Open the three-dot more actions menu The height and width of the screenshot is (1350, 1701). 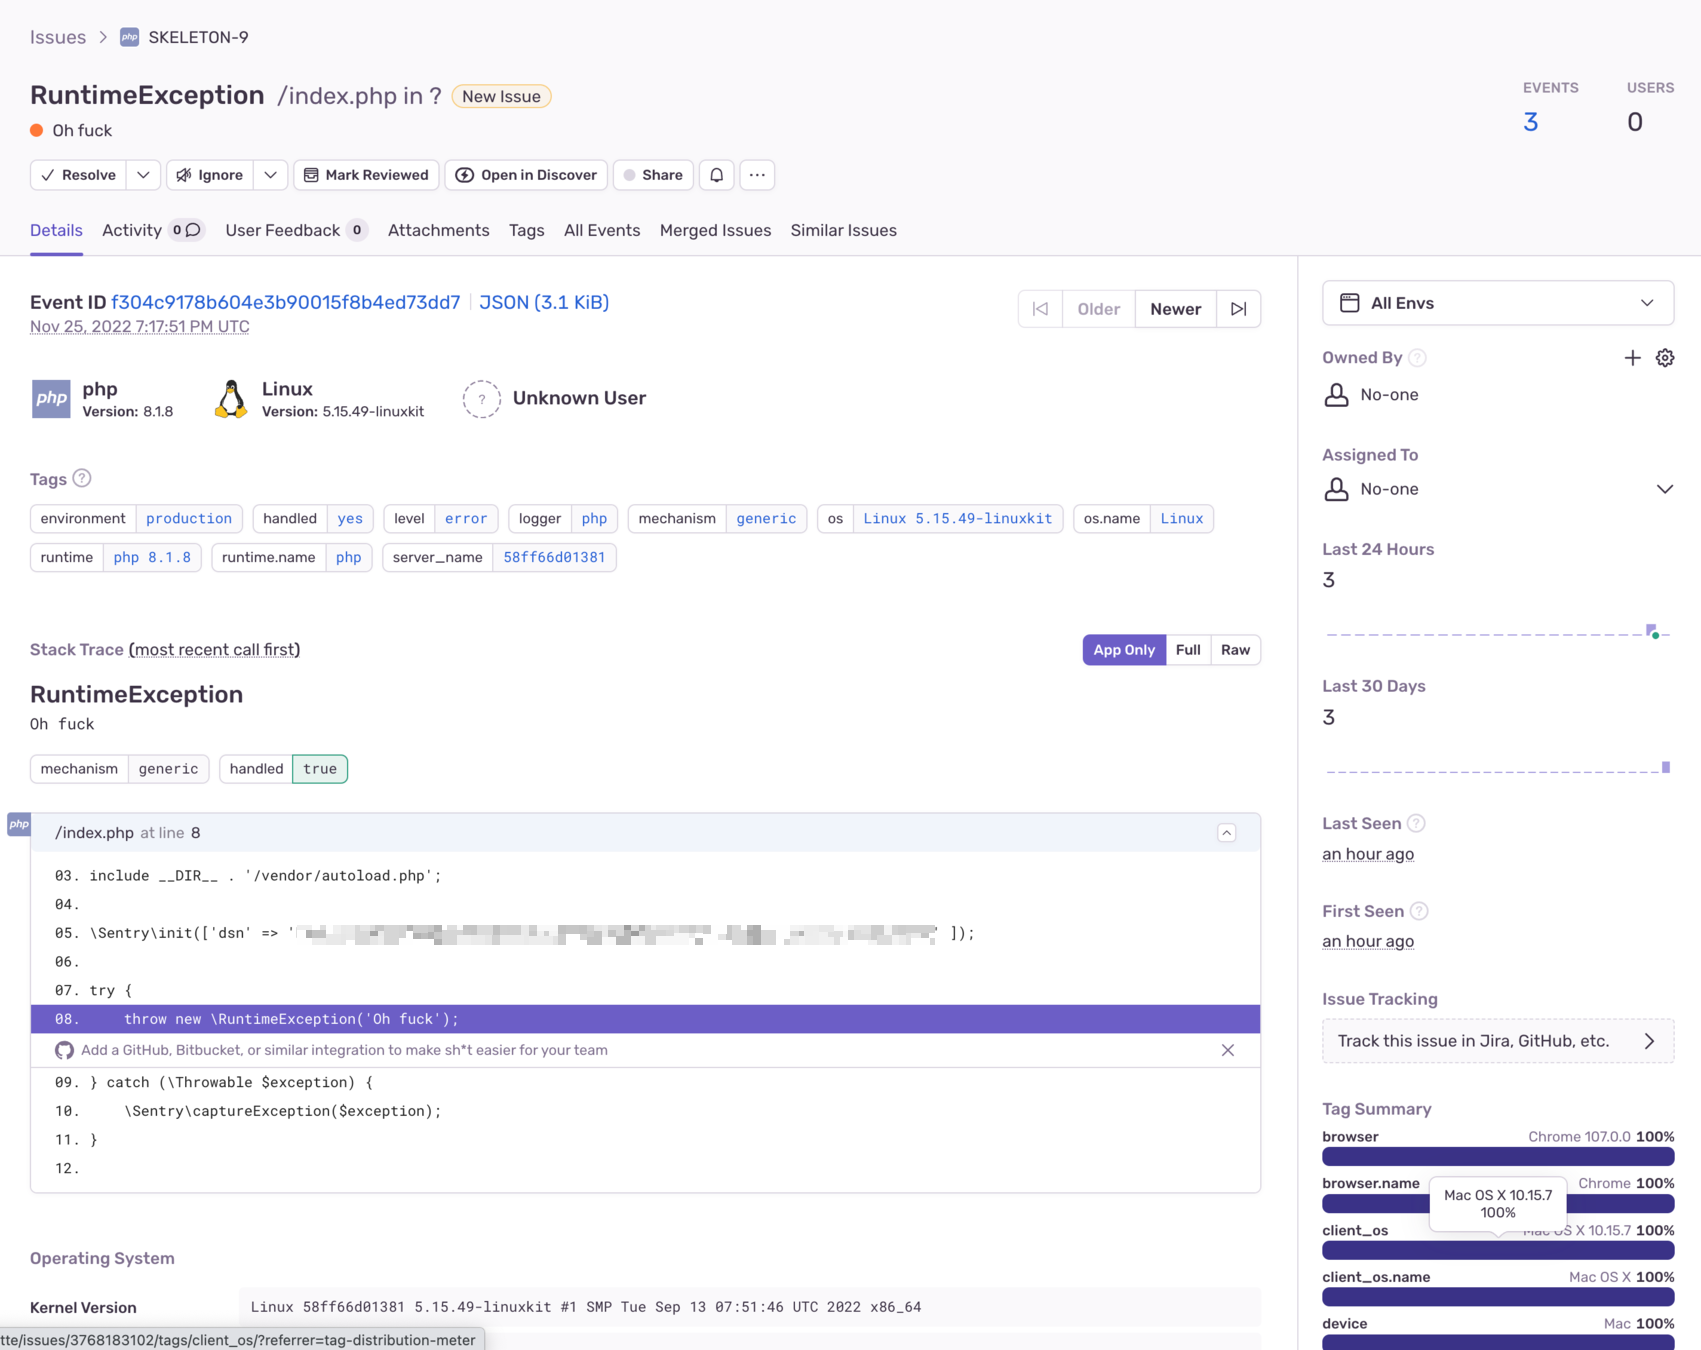pyautogui.click(x=758, y=175)
